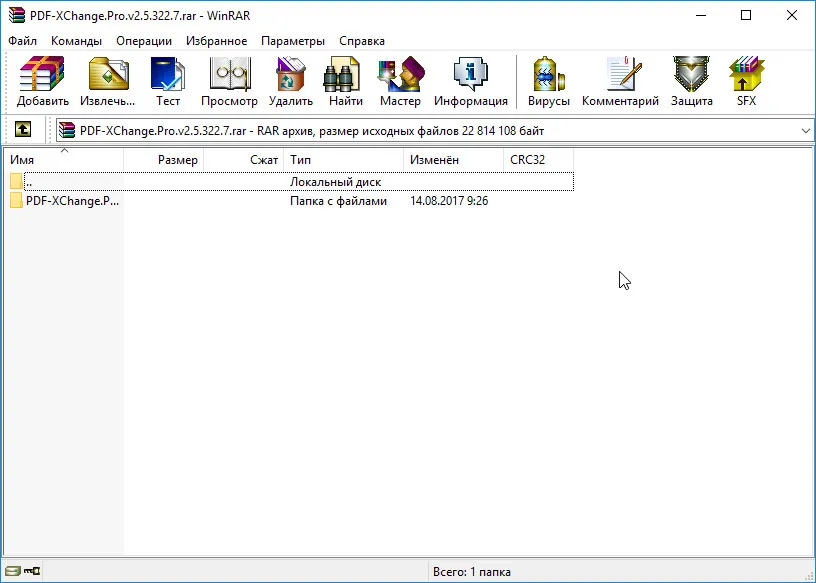The width and height of the screenshot is (816, 583).
Task: Click the Извлечь (Extract) toolbar icon
Action: click(x=108, y=81)
